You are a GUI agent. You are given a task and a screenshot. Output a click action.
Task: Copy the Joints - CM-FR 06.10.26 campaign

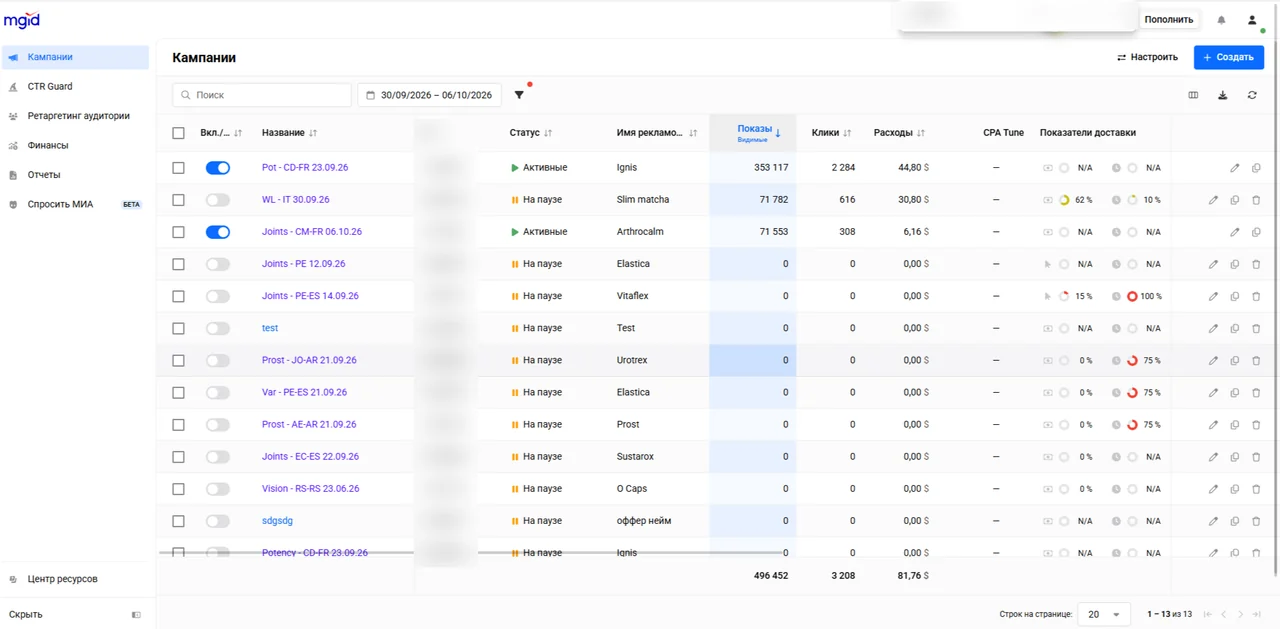(x=1256, y=232)
